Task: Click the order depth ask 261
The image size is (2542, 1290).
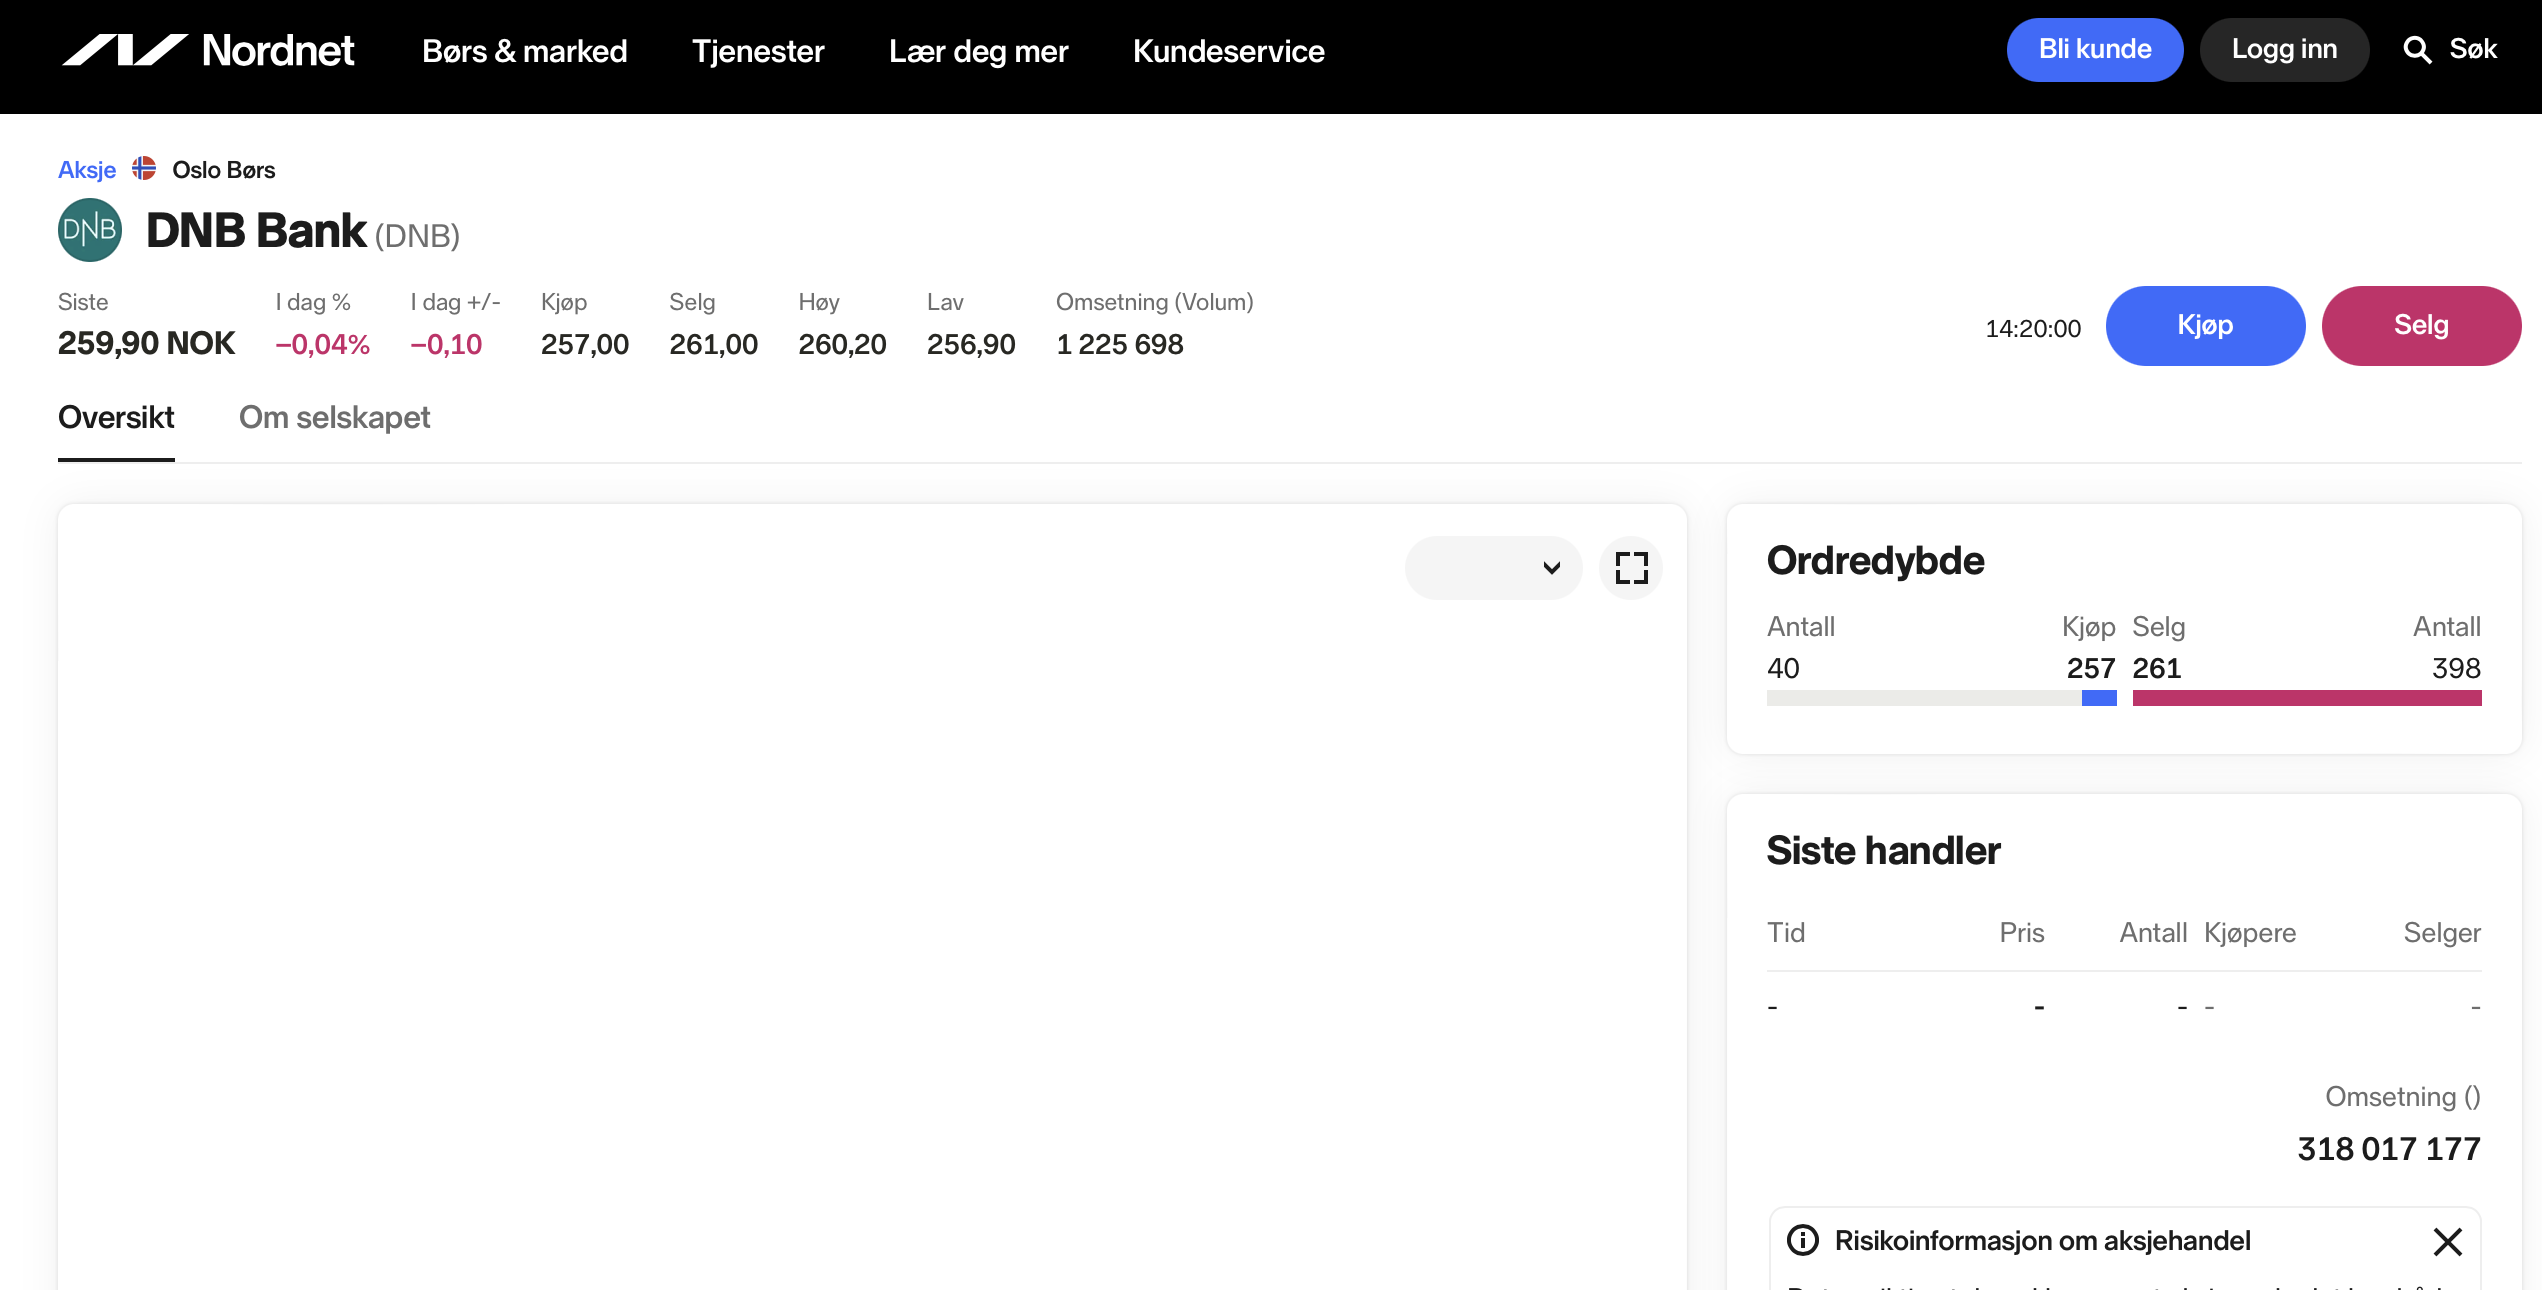Action: [x=2157, y=668]
